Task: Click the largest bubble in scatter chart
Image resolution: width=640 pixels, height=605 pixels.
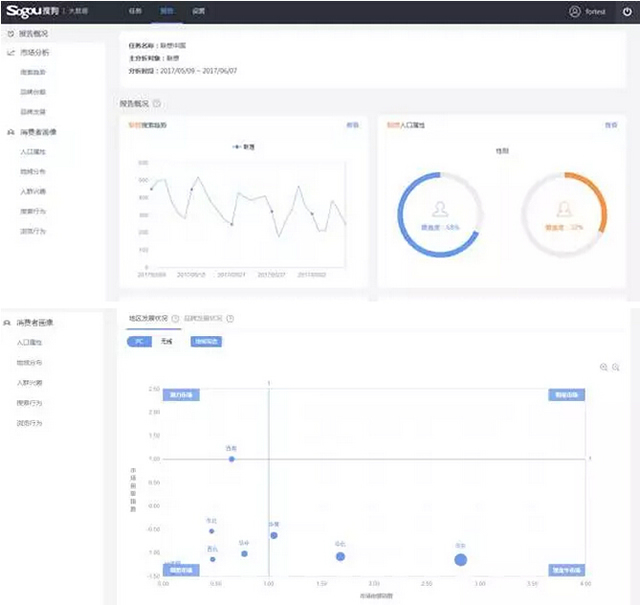Action: point(460,559)
